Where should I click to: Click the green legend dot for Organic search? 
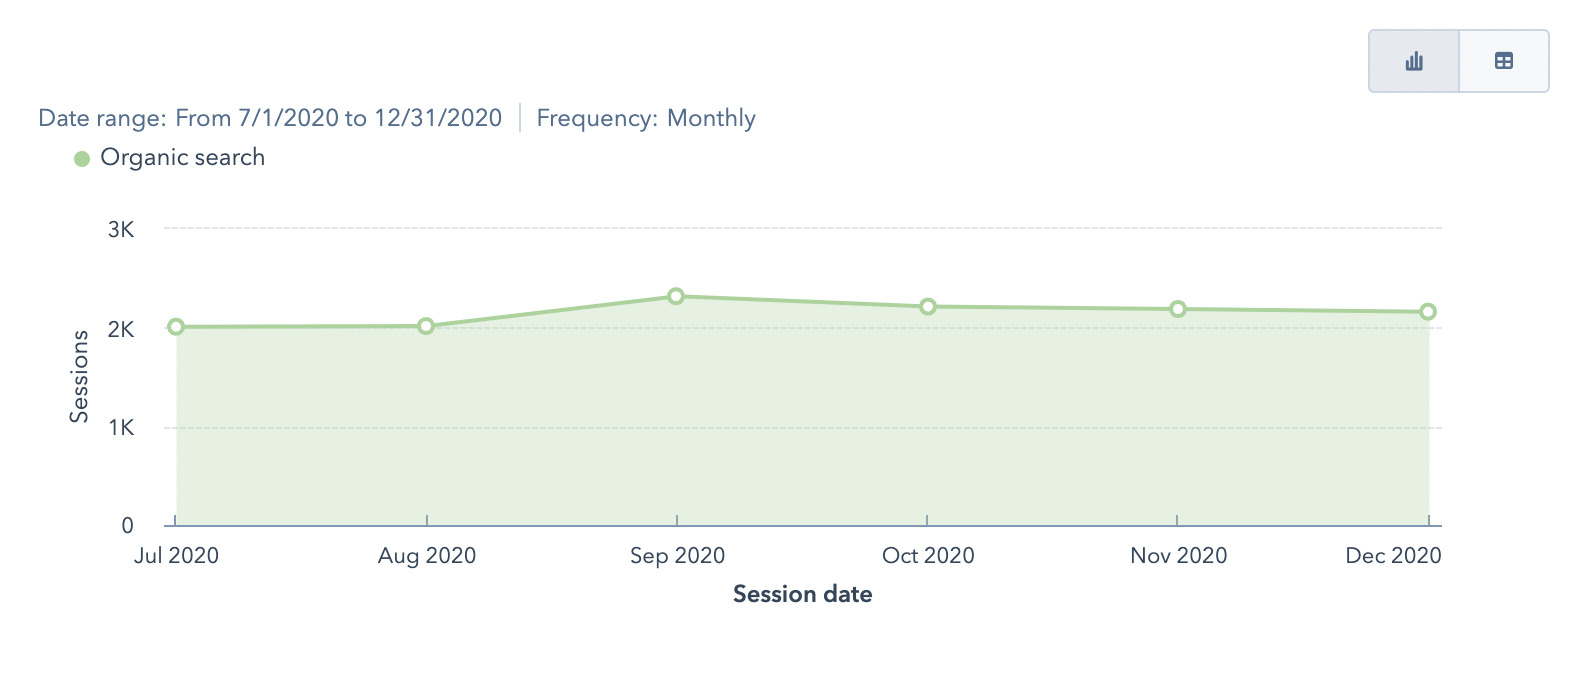(x=82, y=157)
